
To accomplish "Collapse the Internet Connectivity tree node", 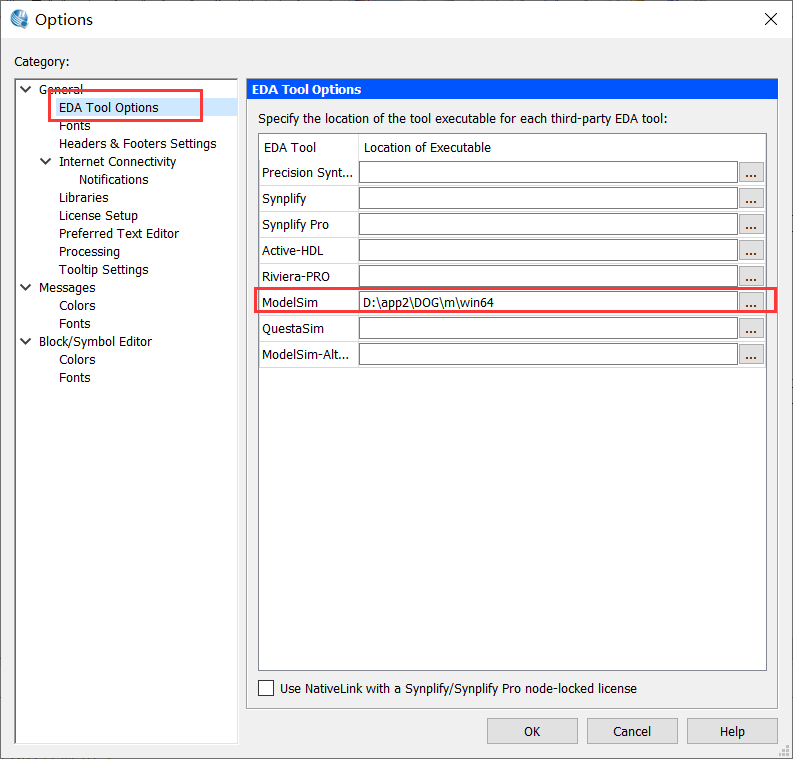I will point(46,161).
